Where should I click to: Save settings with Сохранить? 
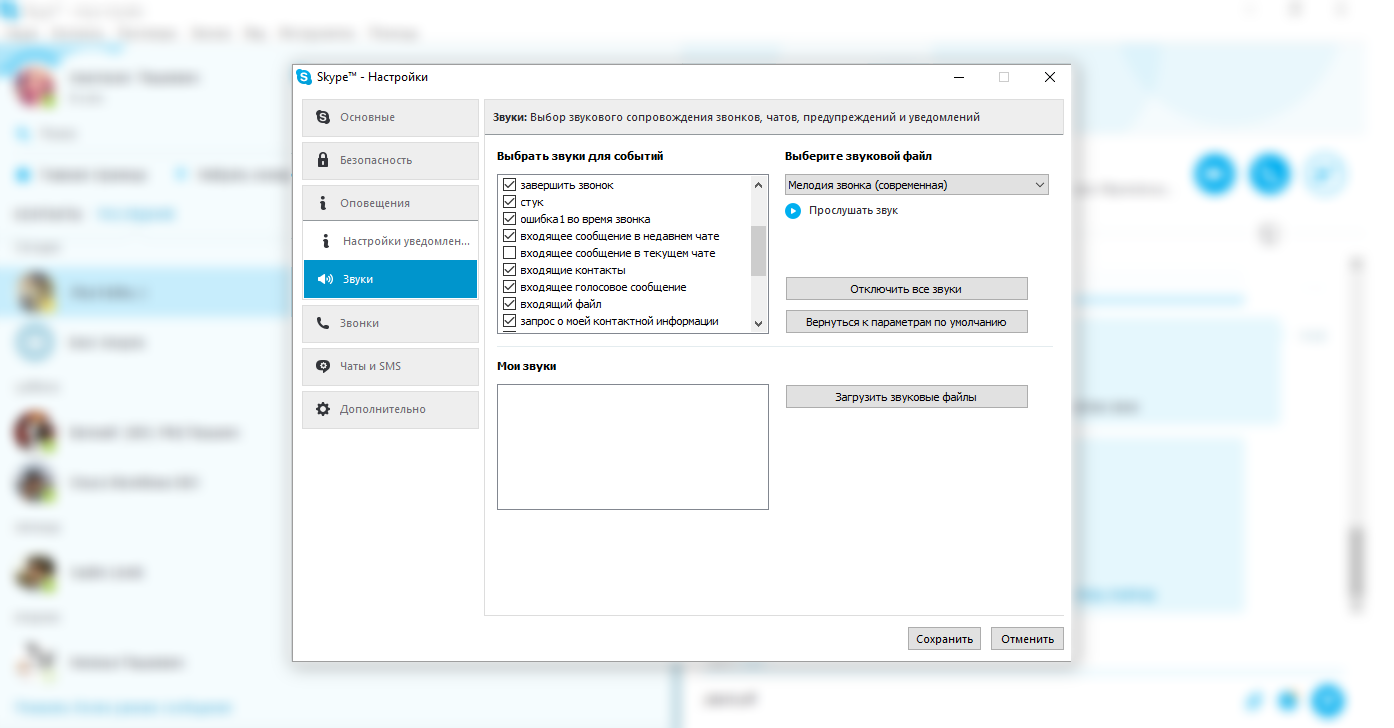point(944,639)
